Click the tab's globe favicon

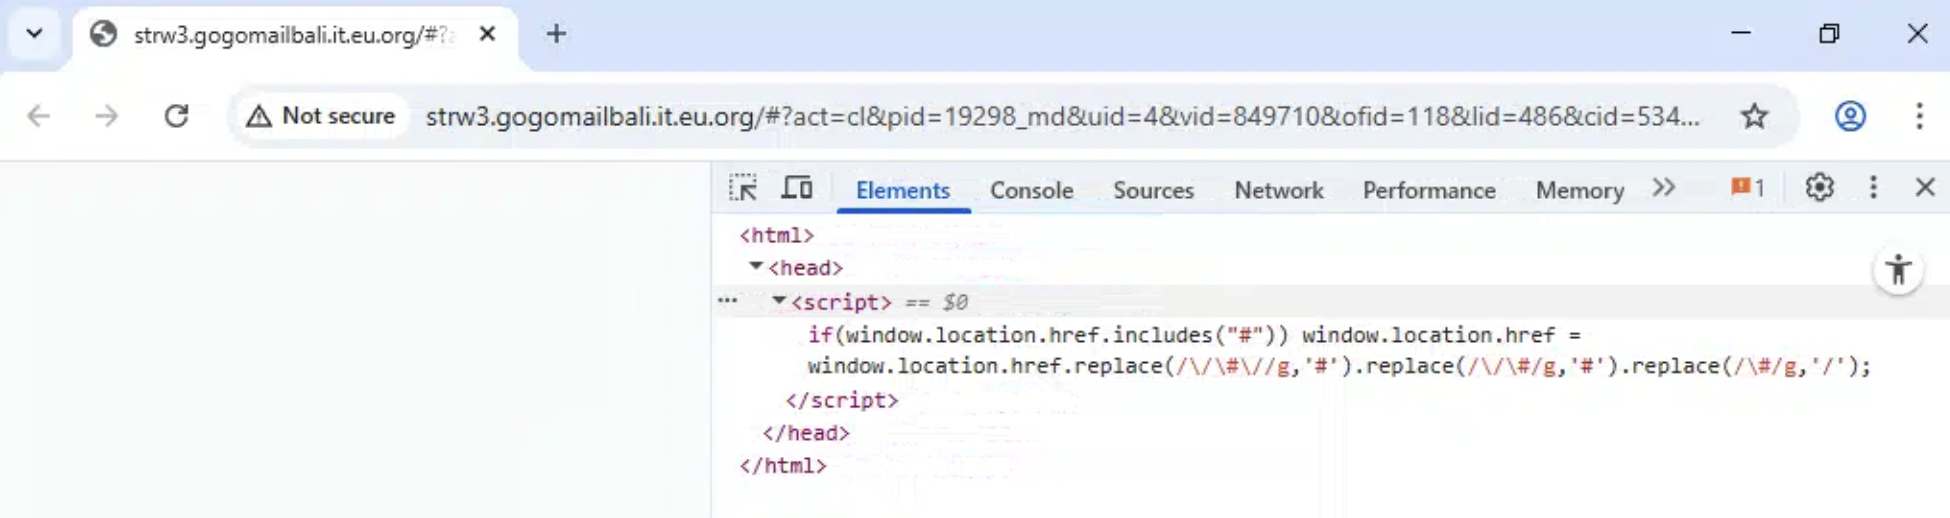[103, 35]
